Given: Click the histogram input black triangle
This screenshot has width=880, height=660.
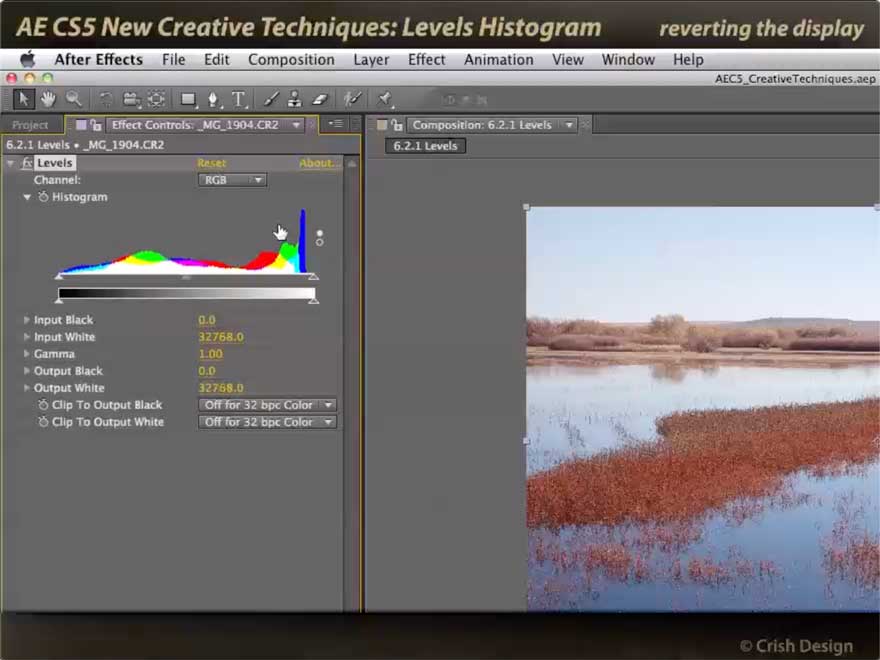Looking at the screenshot, I should (59, 276).
